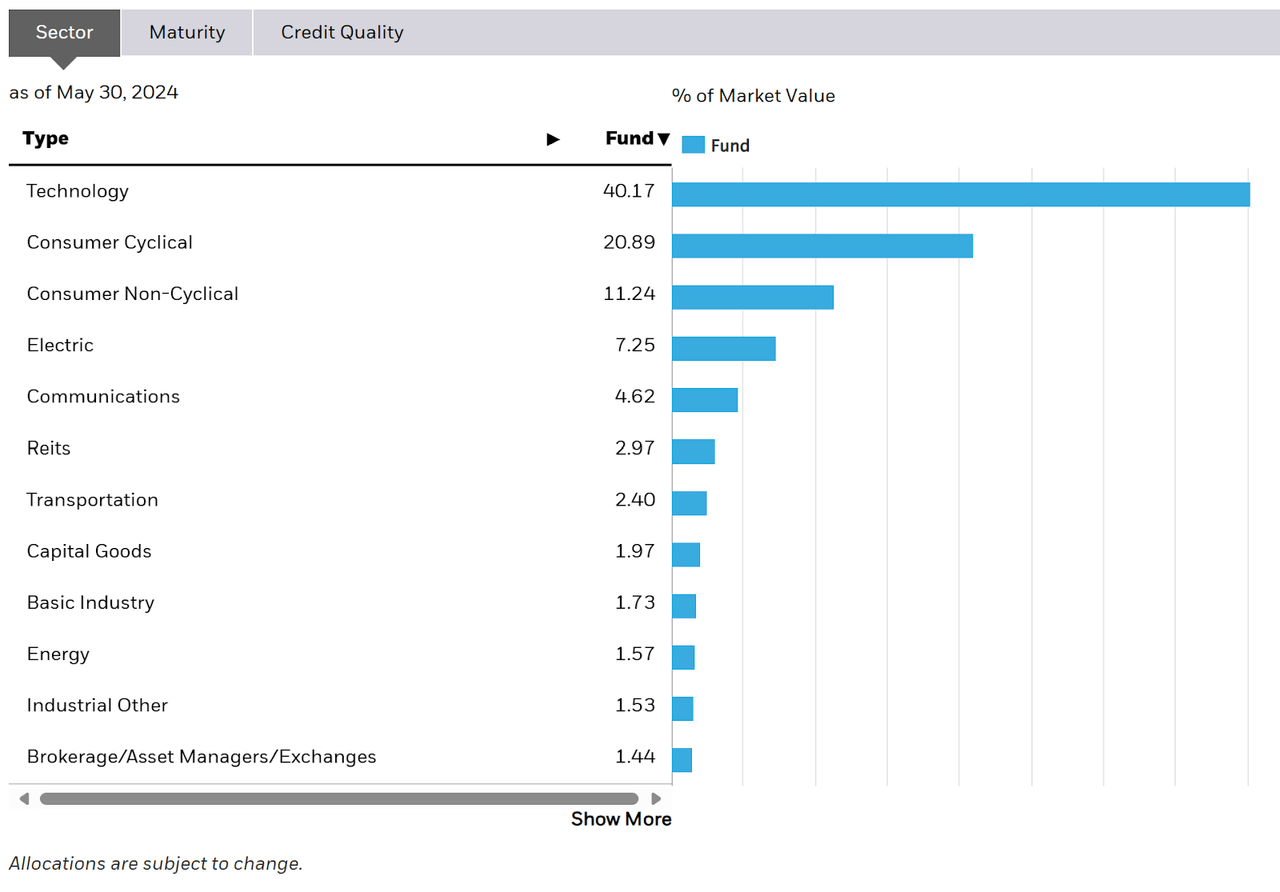The height and width of the screenshot is (892, 1280).
Task: Click the Type column header
Action: [x=46, y=138]
